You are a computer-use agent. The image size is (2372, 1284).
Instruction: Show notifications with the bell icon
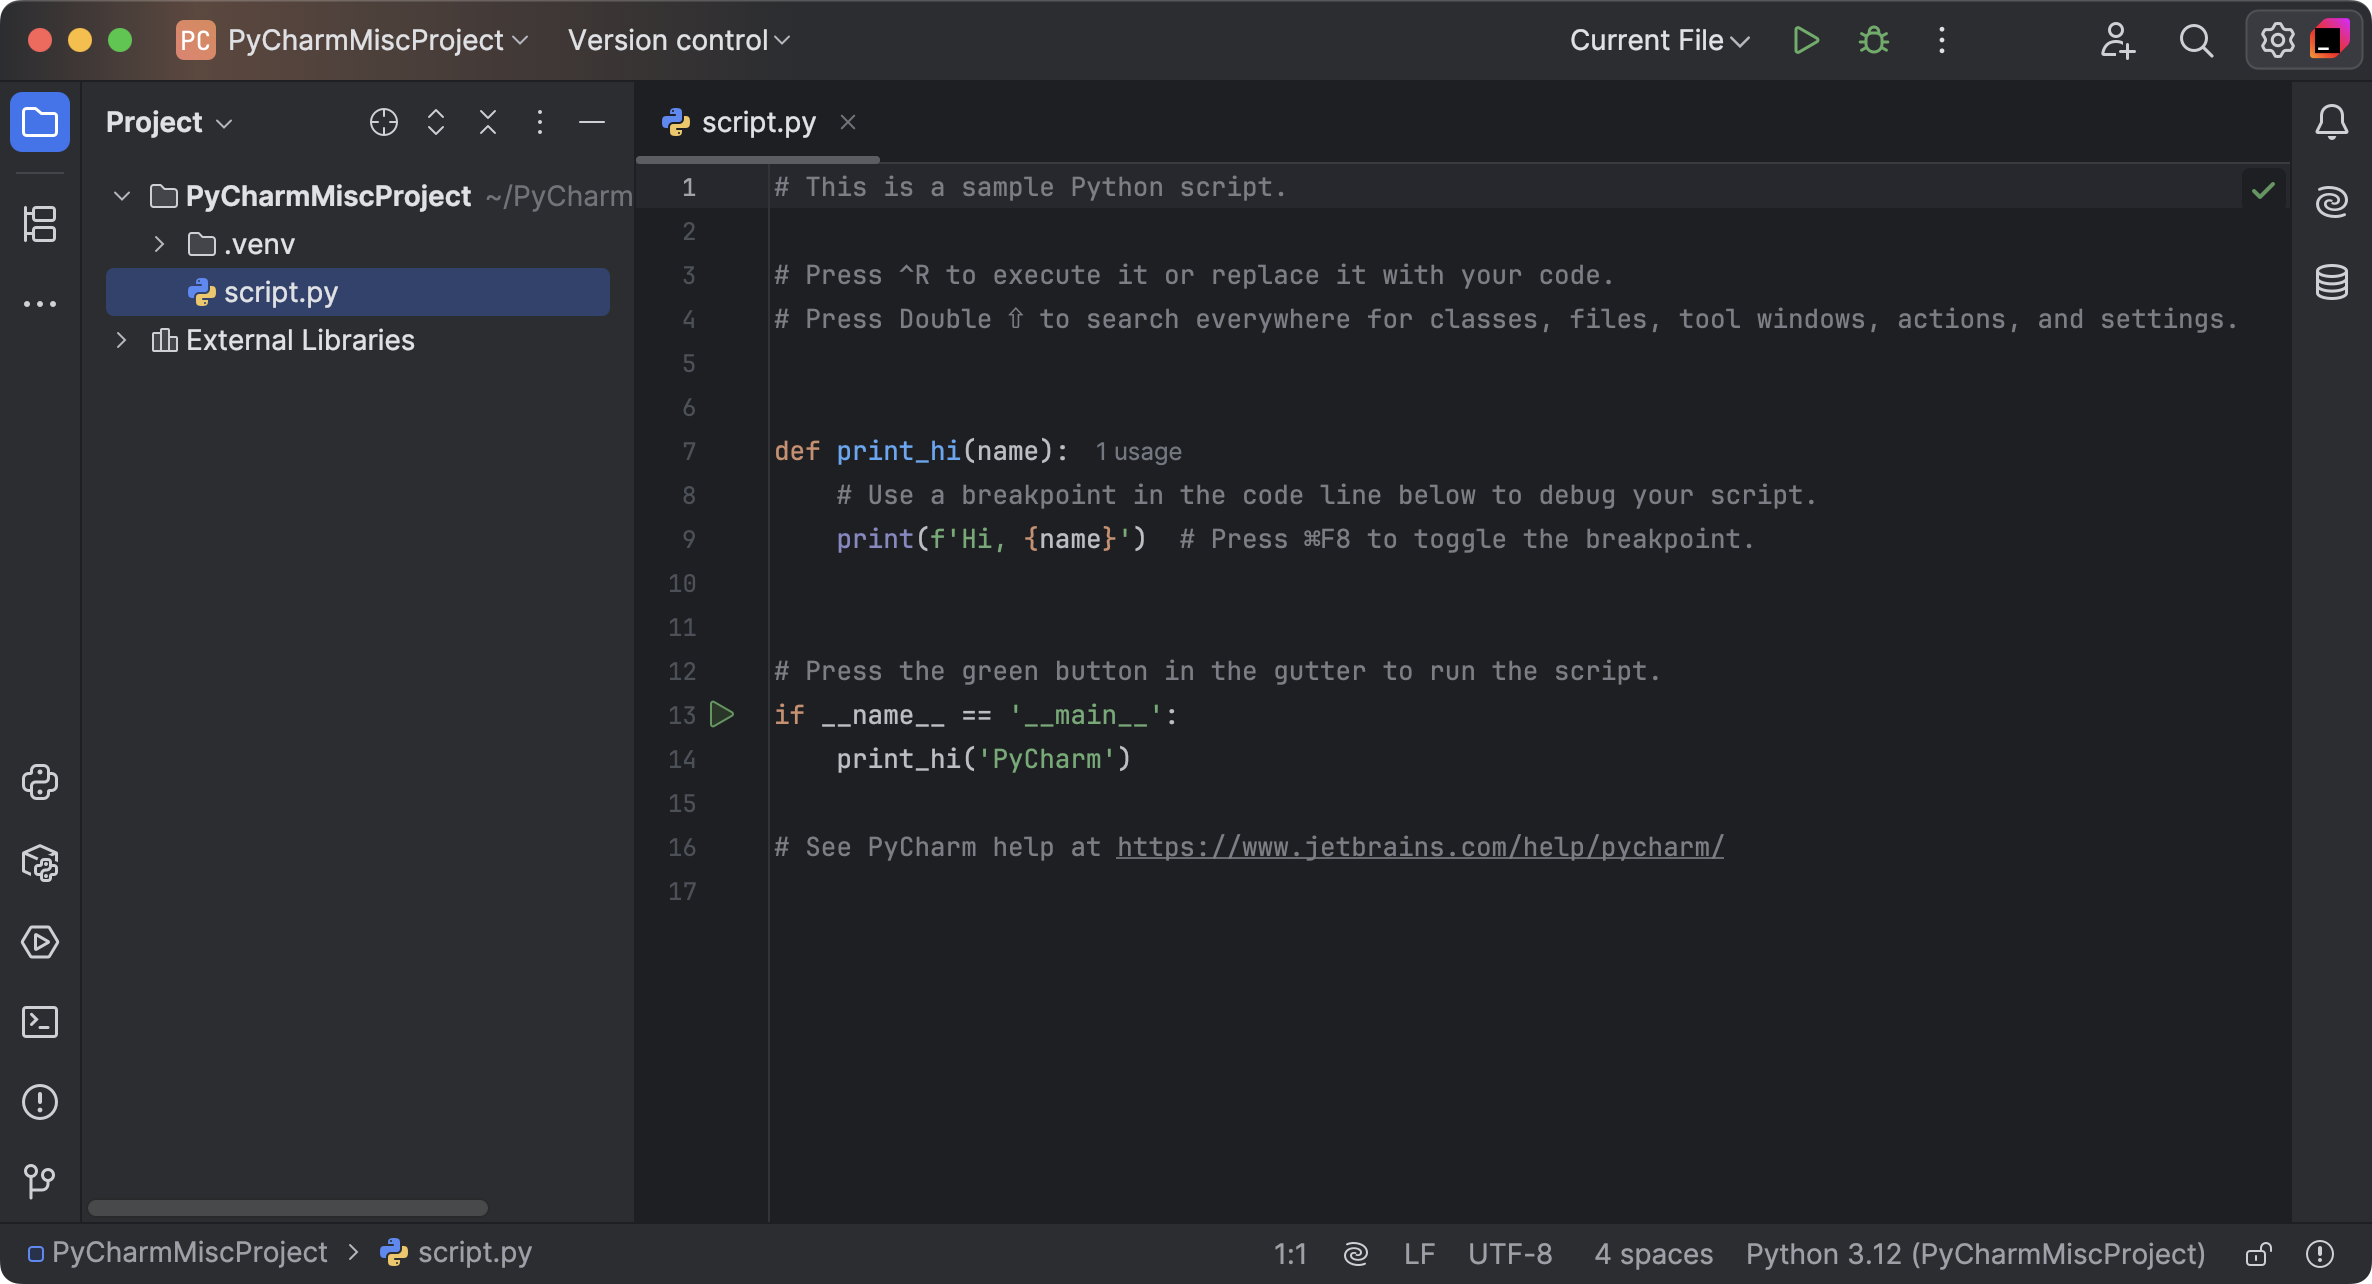click(2331, 122)
